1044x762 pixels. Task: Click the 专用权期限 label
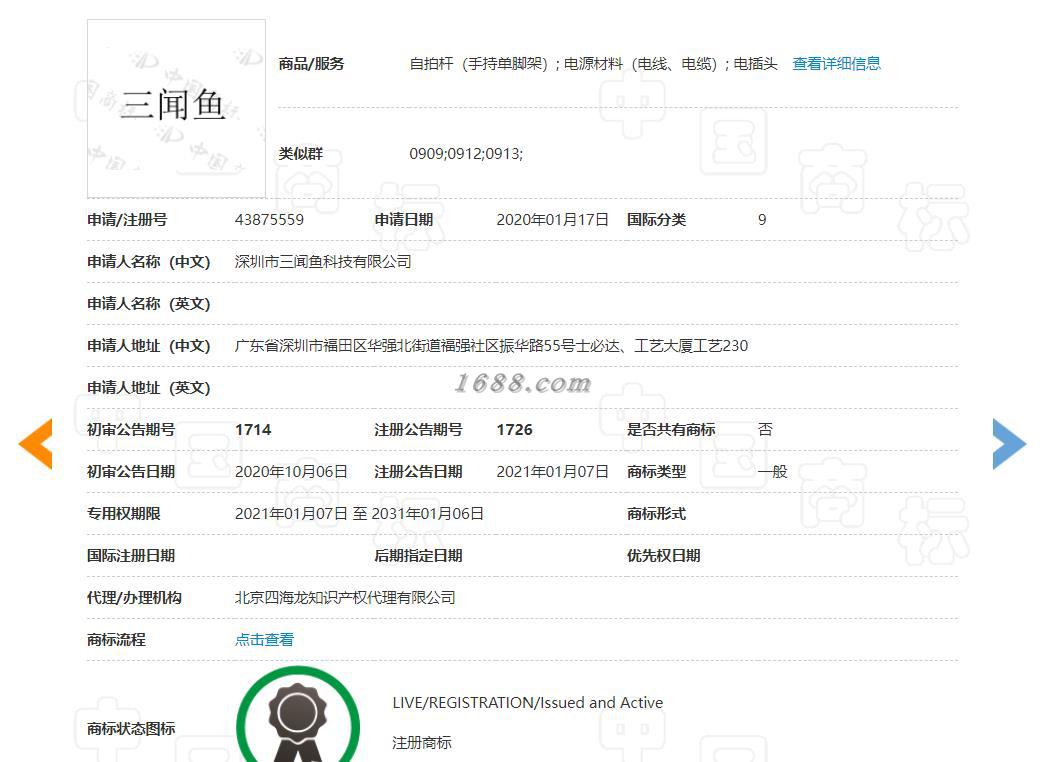(124, 514)
